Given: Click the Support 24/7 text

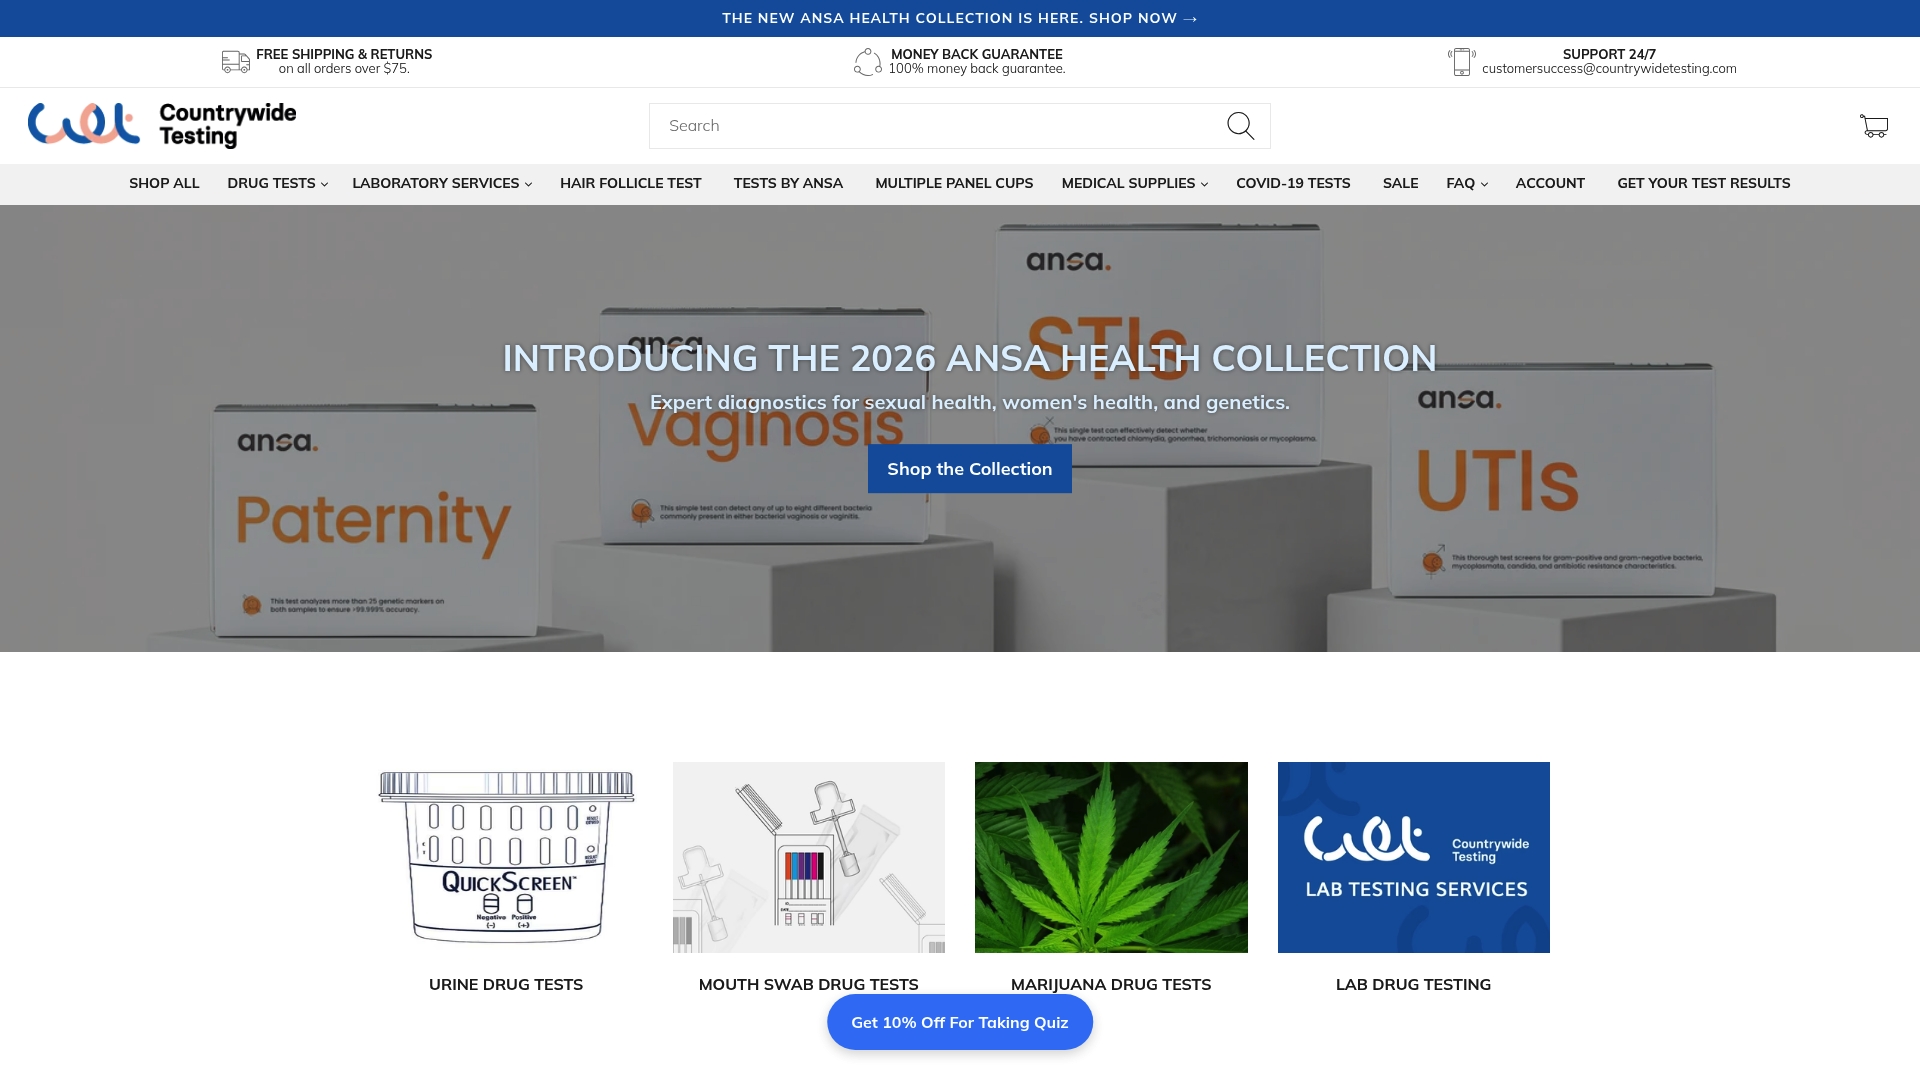Looking at the screenshot, I should [x=1609, y=54].
